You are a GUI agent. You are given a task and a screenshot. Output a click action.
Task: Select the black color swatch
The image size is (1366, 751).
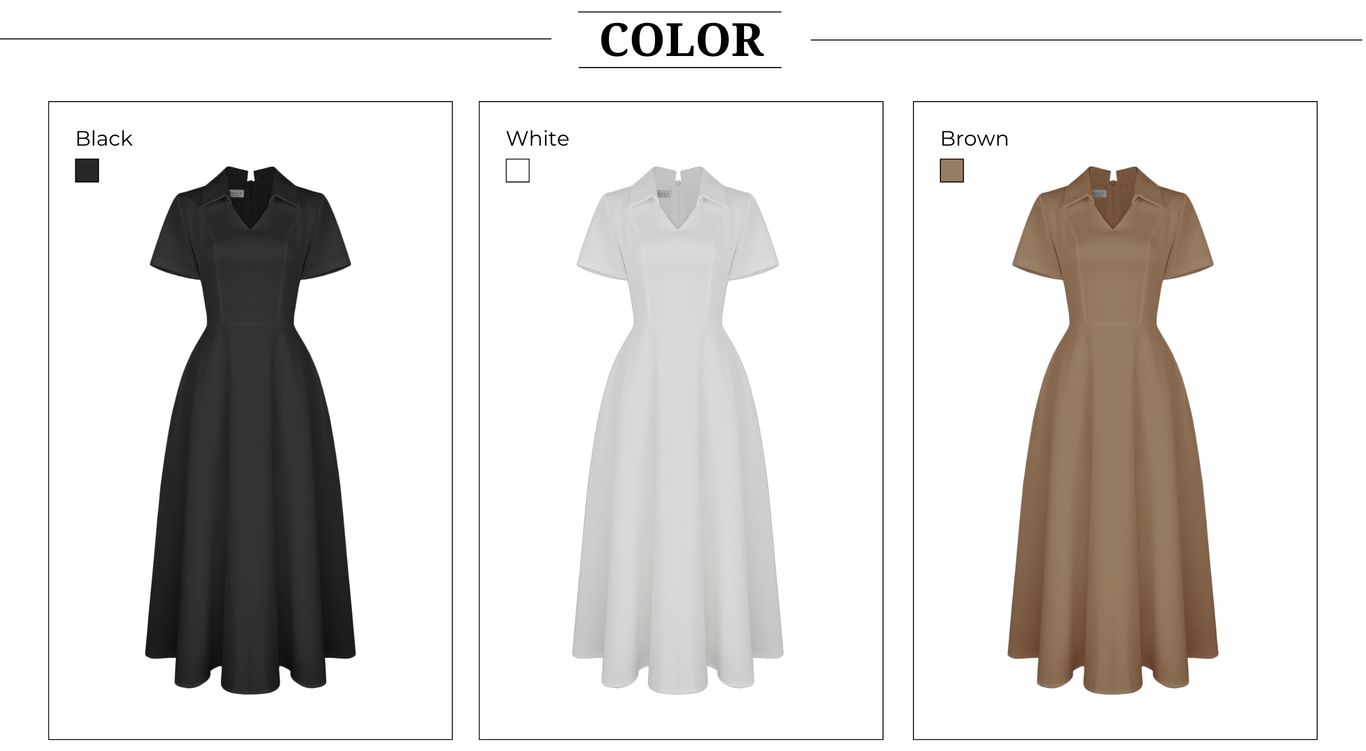tap(87, 170)
